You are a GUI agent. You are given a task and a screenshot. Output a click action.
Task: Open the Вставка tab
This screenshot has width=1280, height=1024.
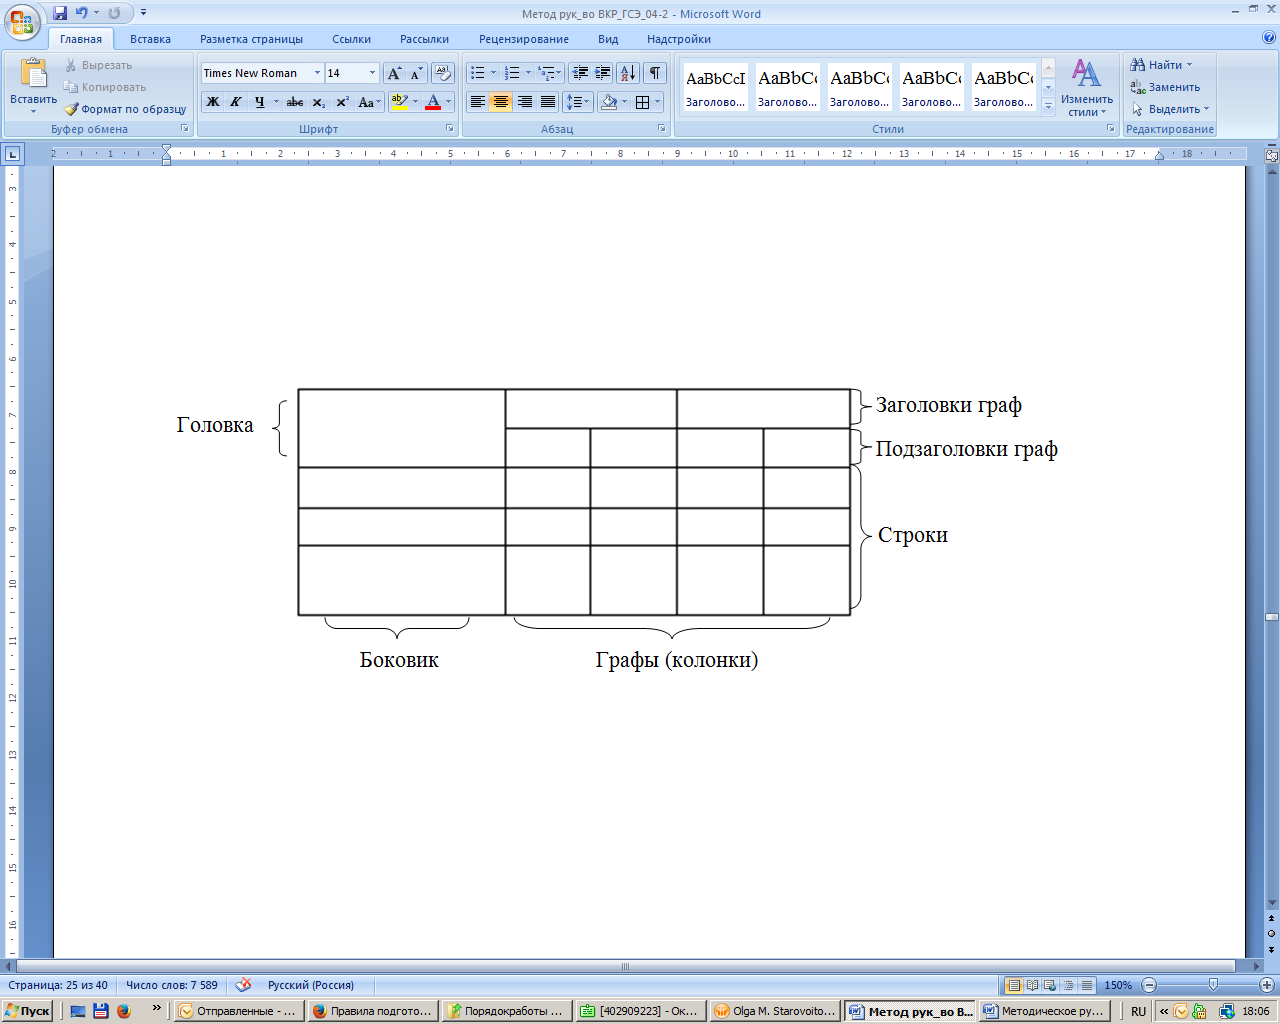pyautogui.click(x=150, y=39)
